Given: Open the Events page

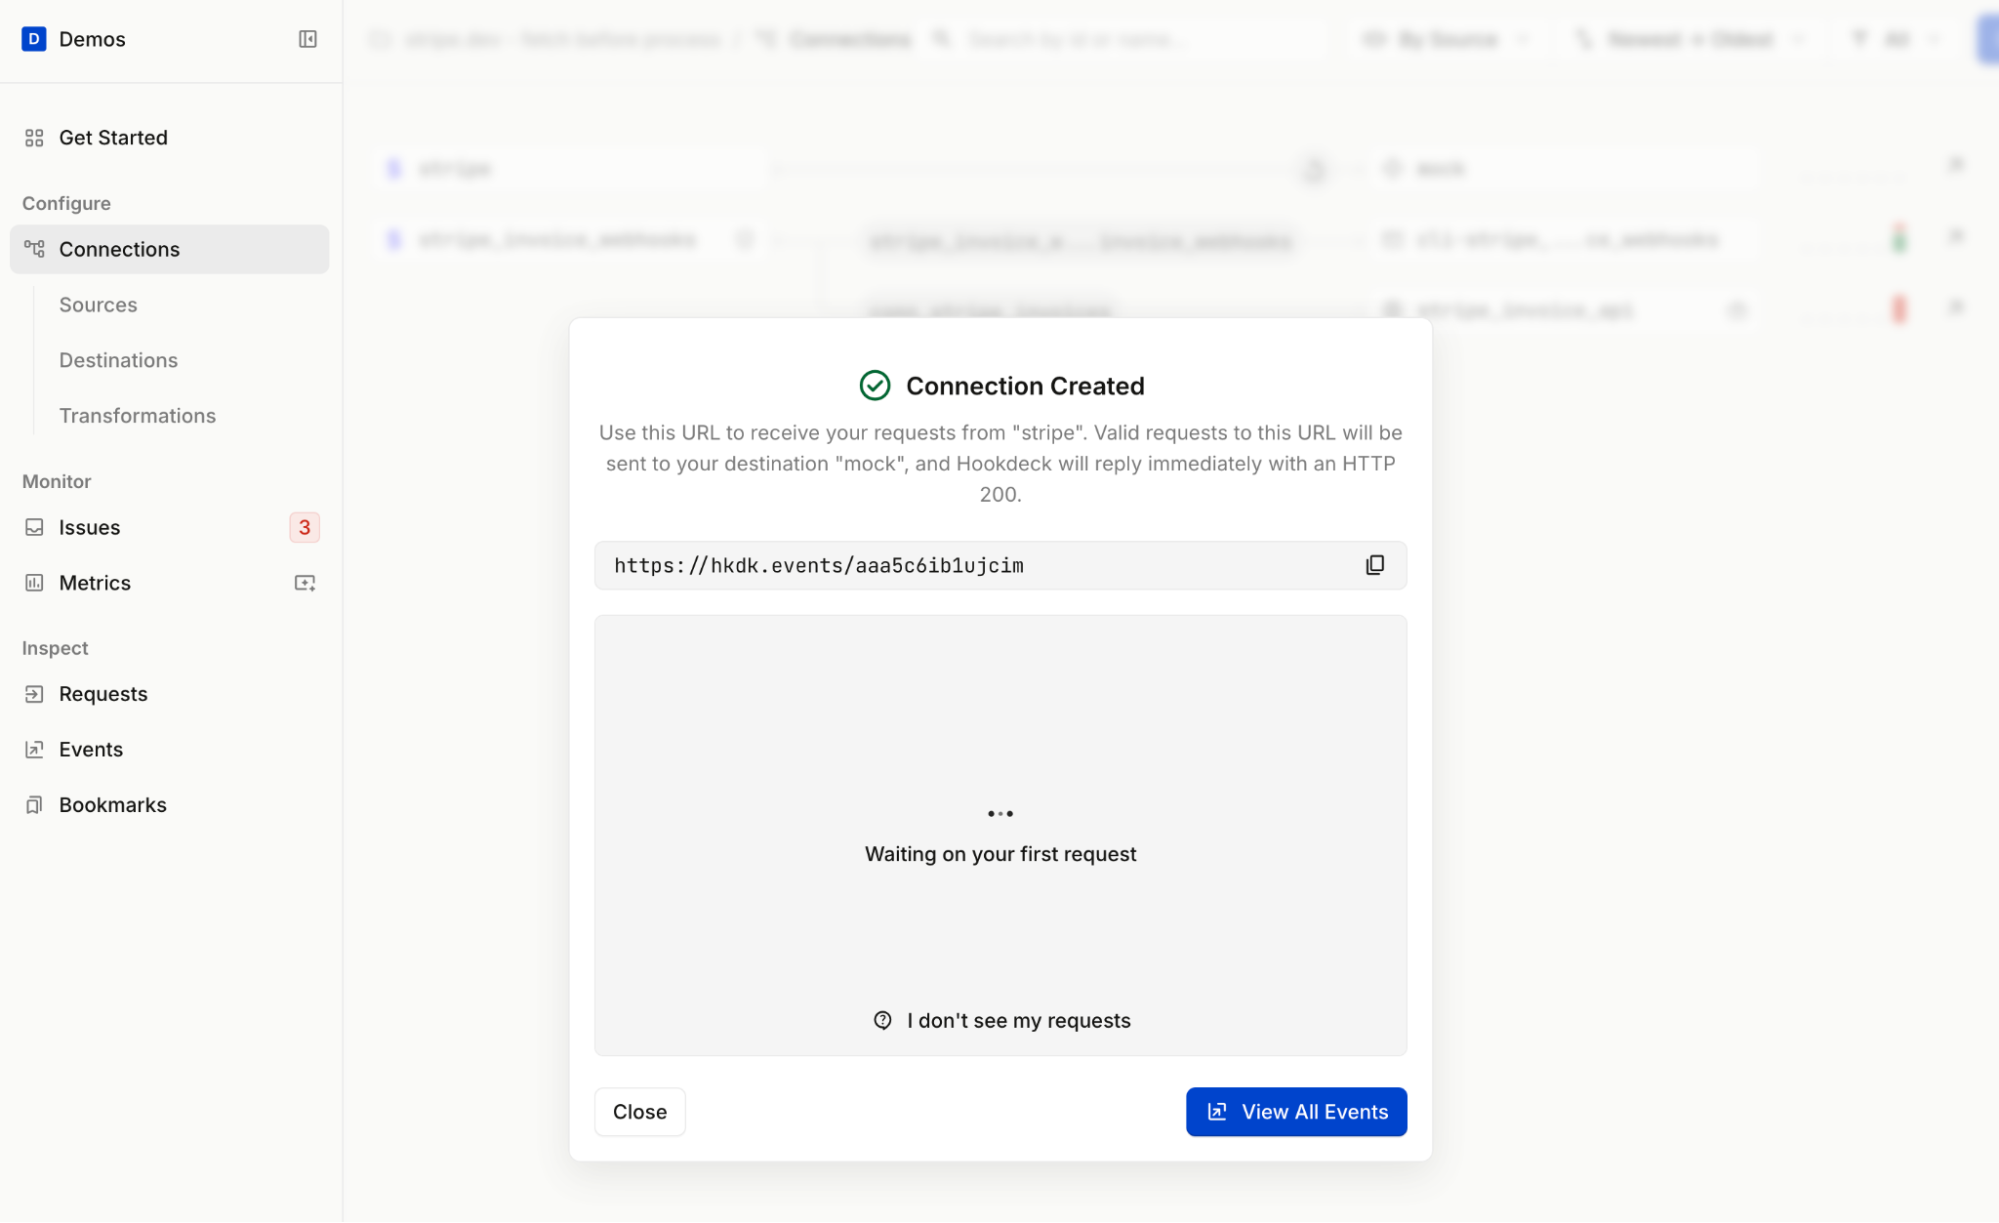Looking at the screenshot, I should tap(91, 749).
